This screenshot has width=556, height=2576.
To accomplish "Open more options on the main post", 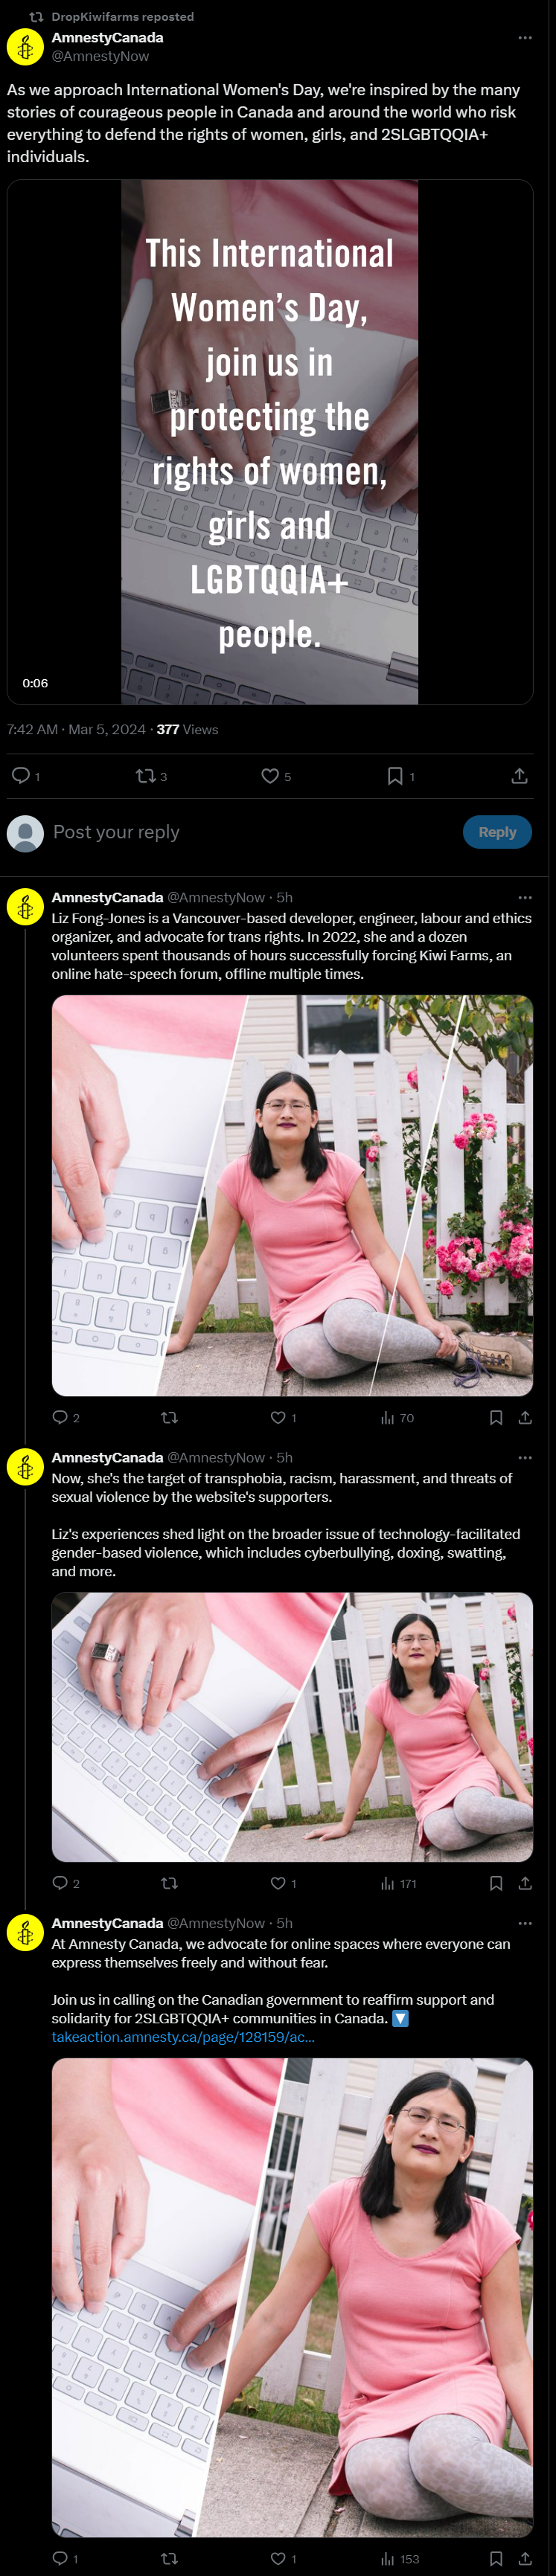I will coord(525,38).
